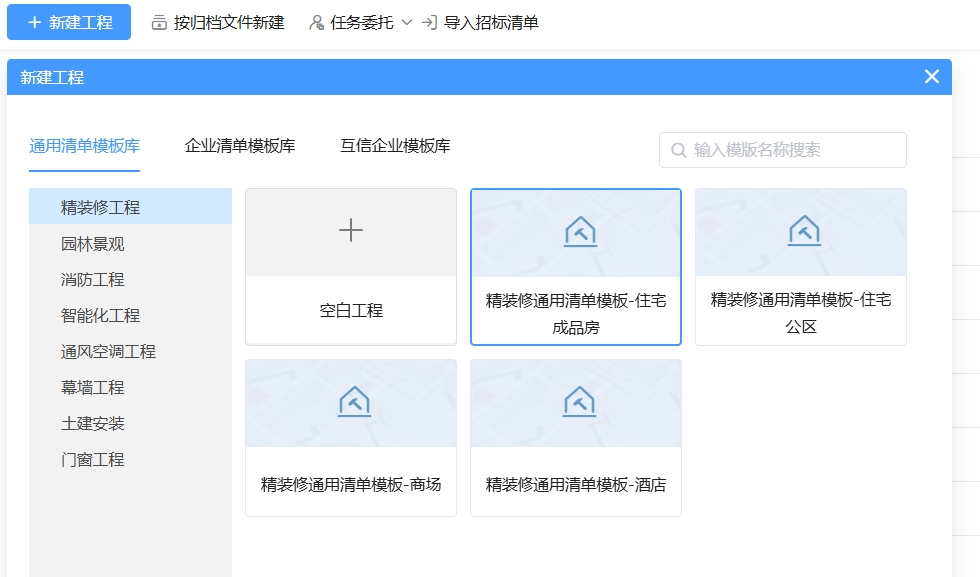
Task: Pick 门窗工程 in the left list
Action: click(x=93, y=460)
